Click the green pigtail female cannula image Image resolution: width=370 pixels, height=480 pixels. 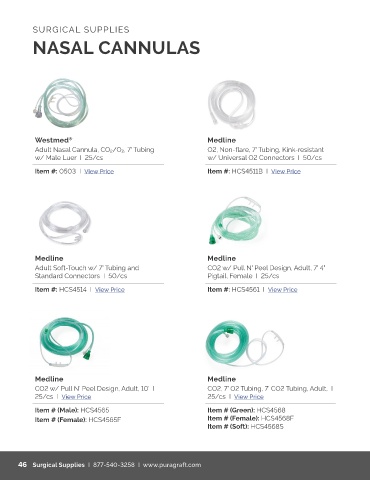coord(235,221)
